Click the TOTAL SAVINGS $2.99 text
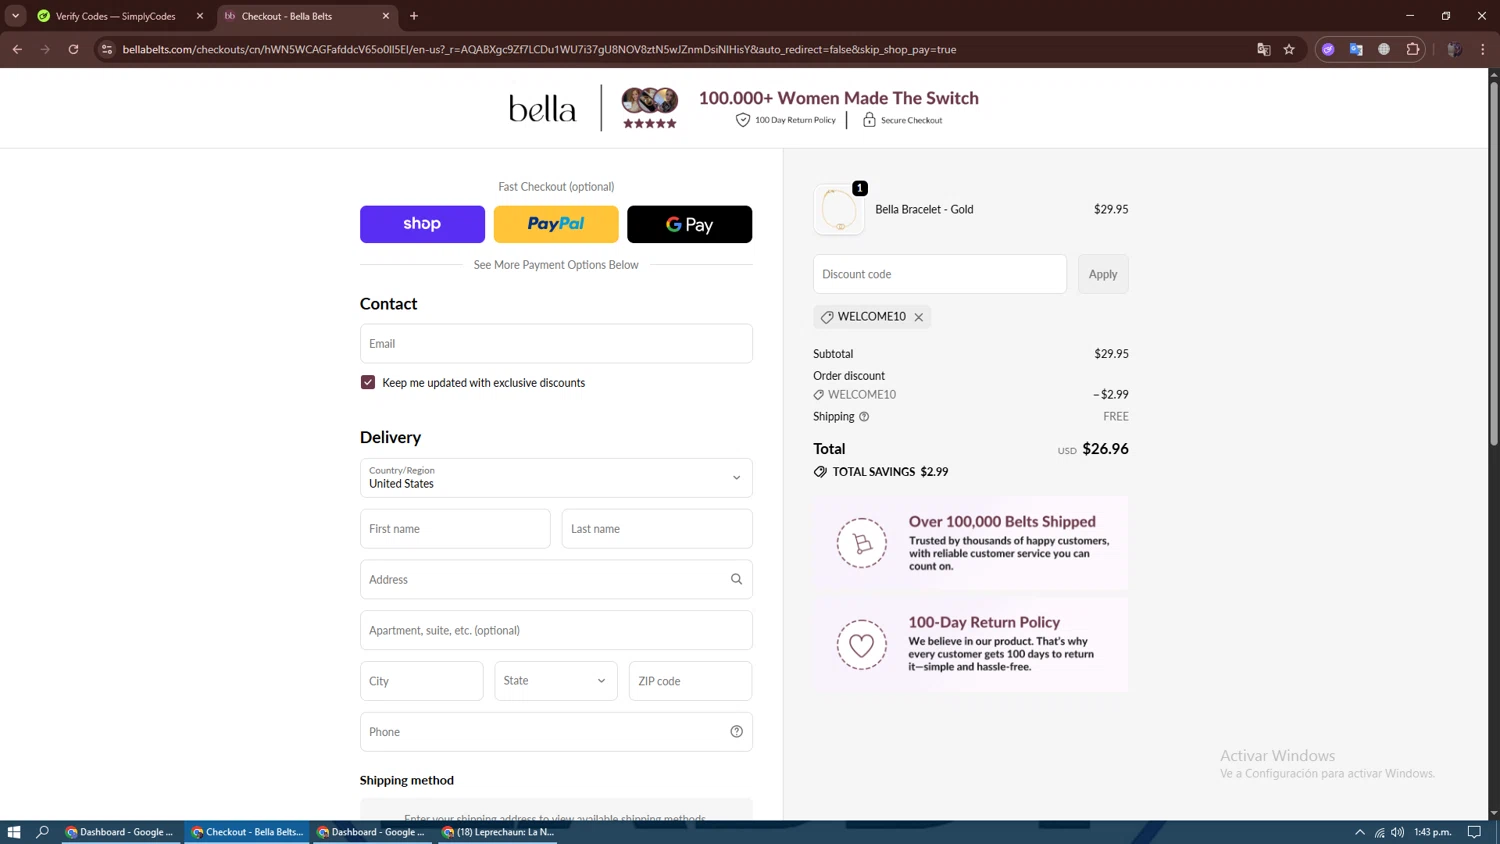 [891, 472]
